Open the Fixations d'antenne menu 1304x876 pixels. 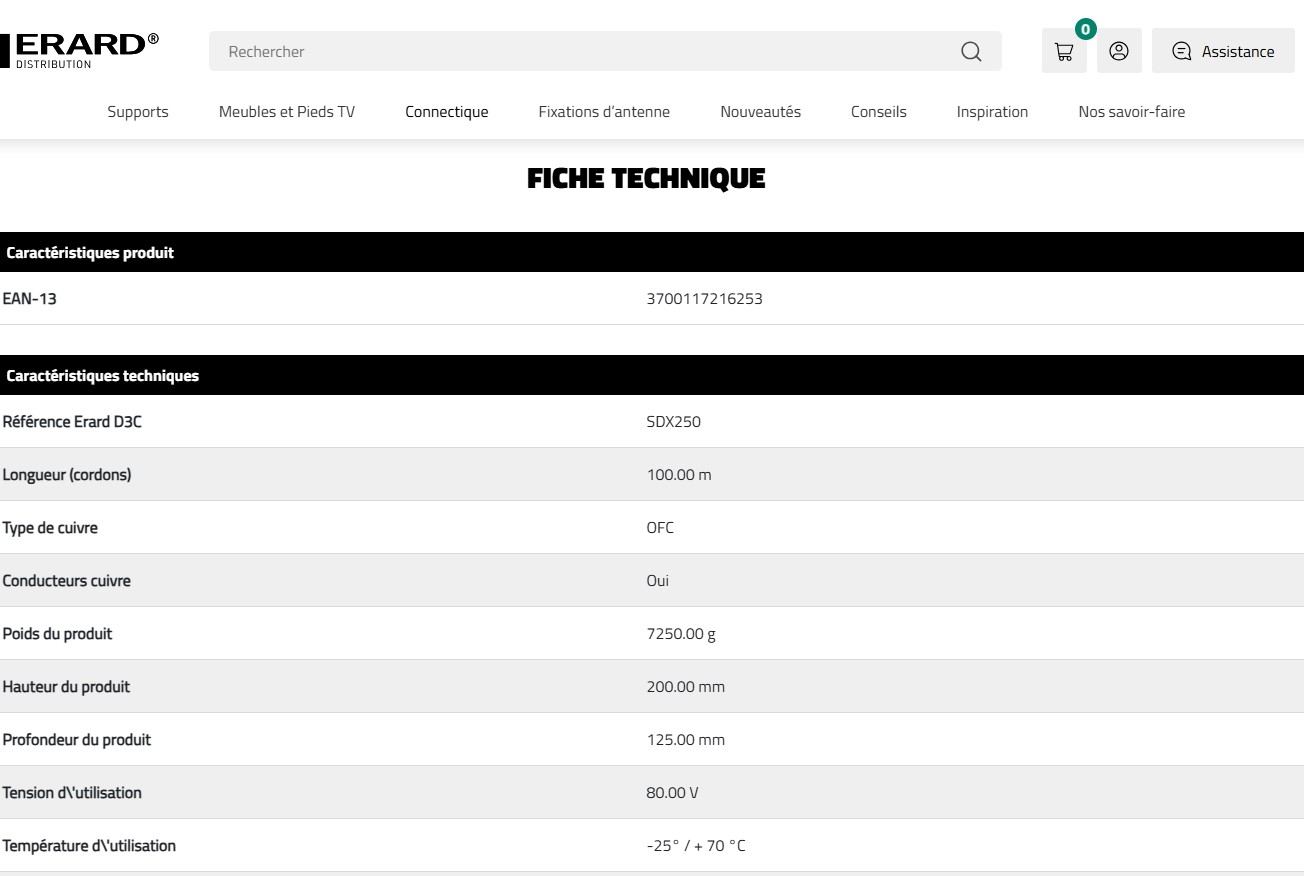click(x=604, y=112)
